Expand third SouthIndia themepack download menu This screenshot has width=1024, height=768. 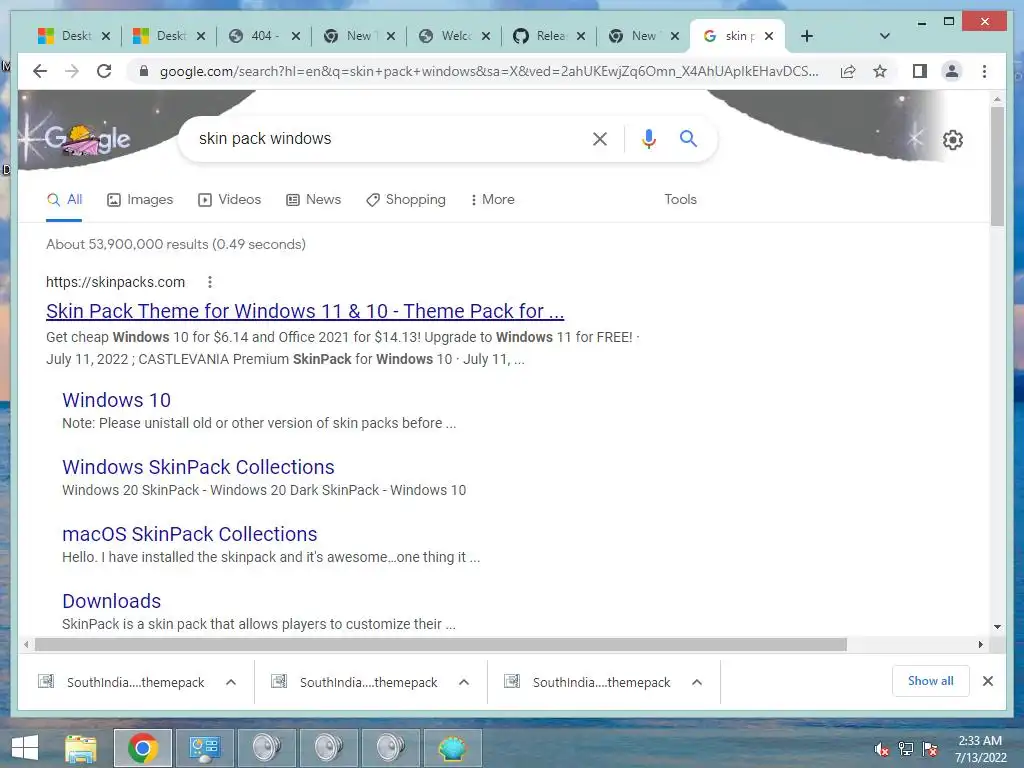click(x=697, y=682)
